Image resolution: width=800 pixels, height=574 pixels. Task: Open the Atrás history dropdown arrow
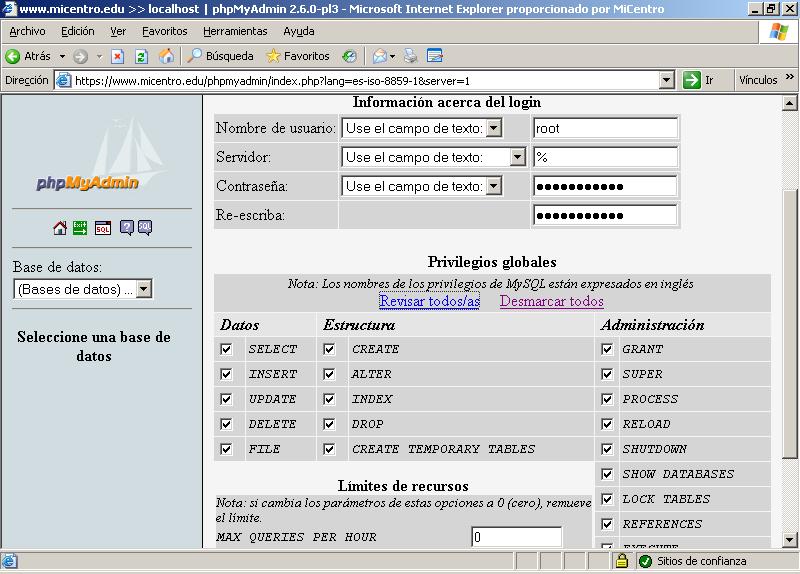[62, 56]
